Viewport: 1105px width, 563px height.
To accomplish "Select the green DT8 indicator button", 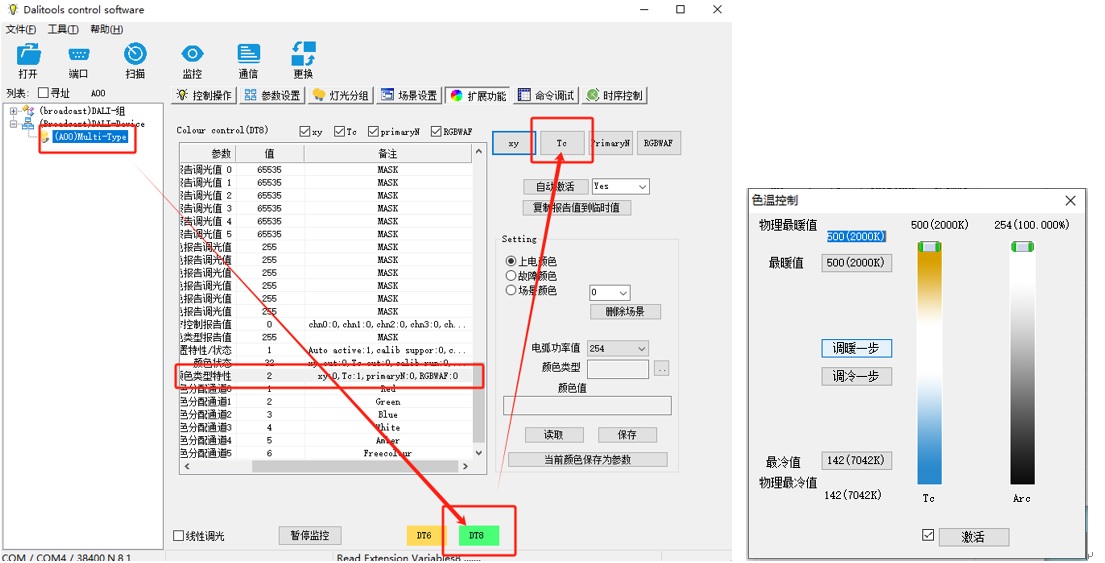I will 476,536.
